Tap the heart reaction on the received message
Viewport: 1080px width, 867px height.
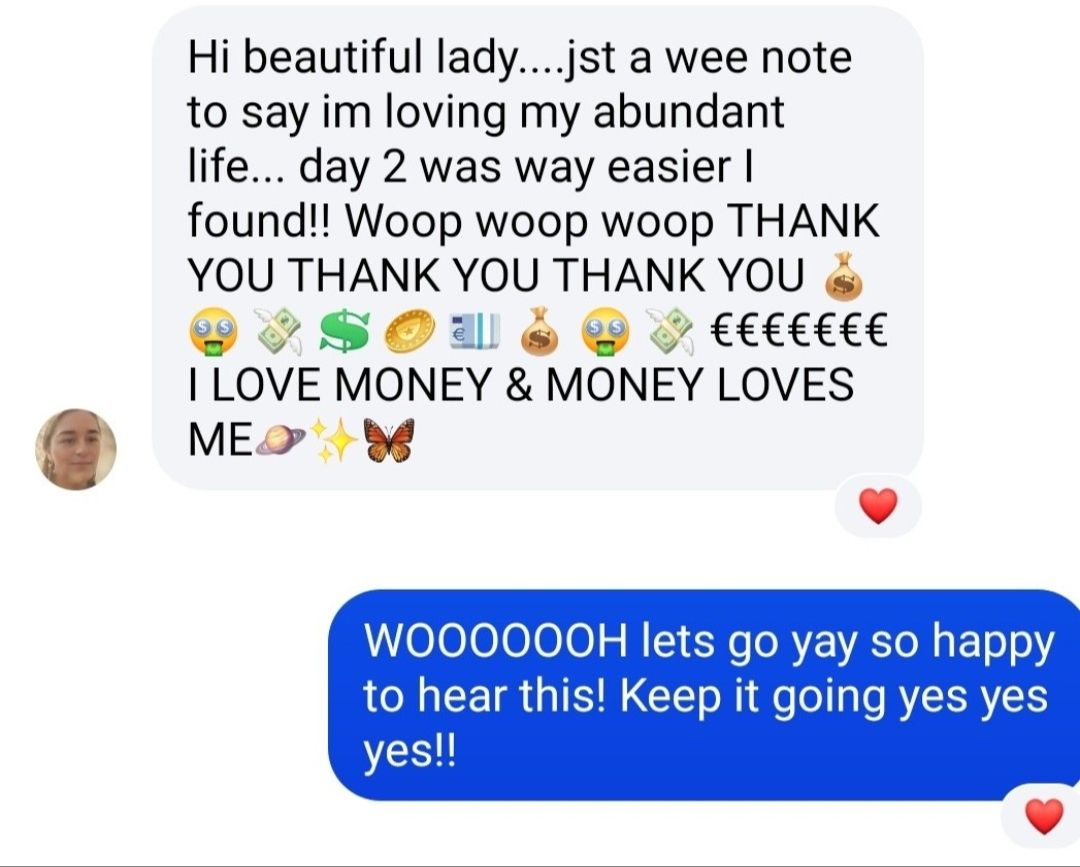tap(878, 506)
